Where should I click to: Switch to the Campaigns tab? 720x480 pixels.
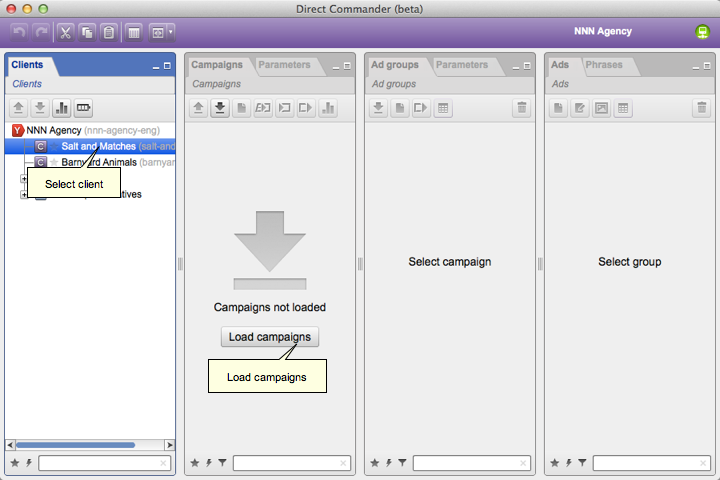tap(217, 65)
